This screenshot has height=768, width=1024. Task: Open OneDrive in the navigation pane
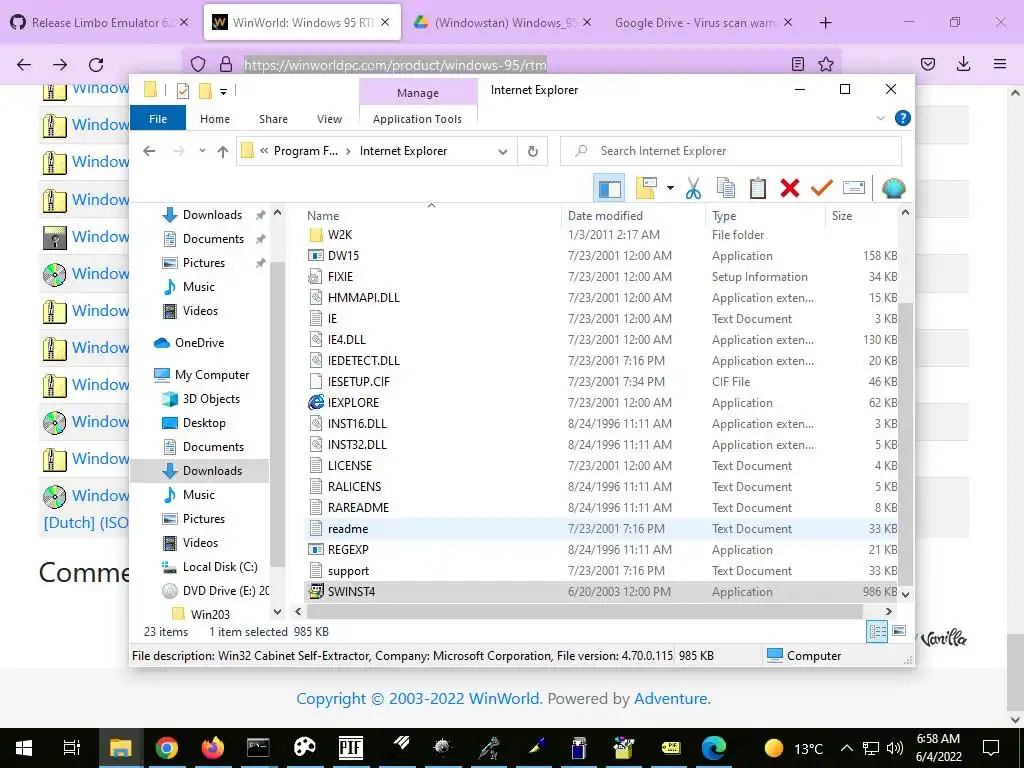pyautogui.click(x=199, y=343)
